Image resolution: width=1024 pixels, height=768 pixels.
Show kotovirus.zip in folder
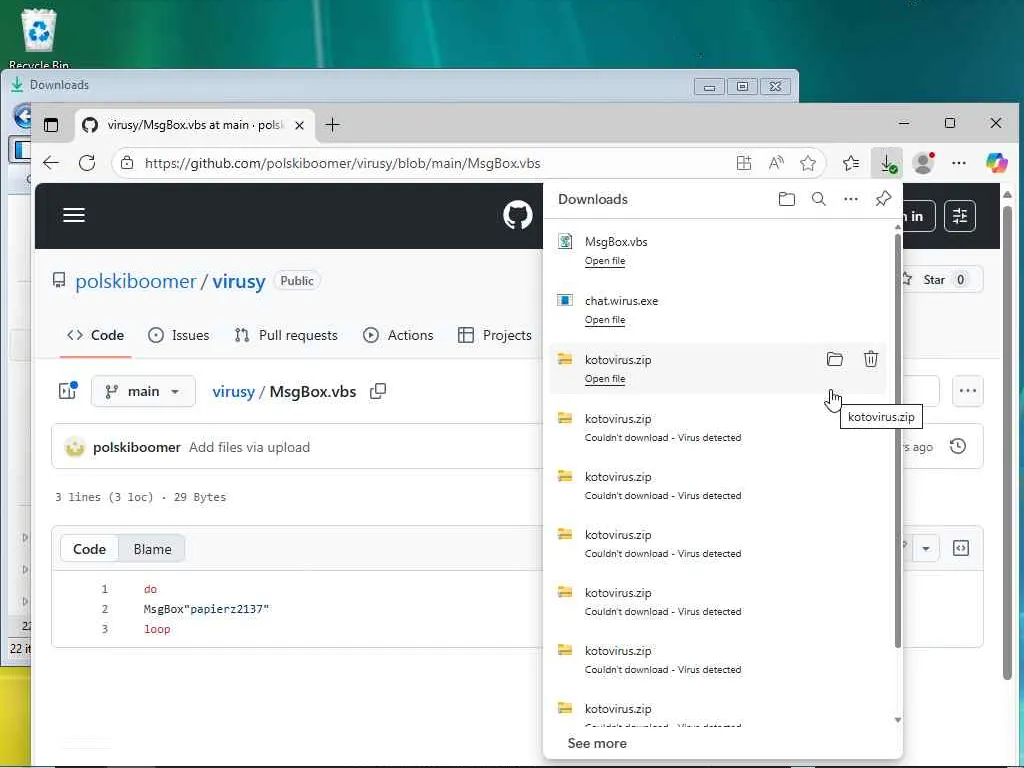coord(835,359)
